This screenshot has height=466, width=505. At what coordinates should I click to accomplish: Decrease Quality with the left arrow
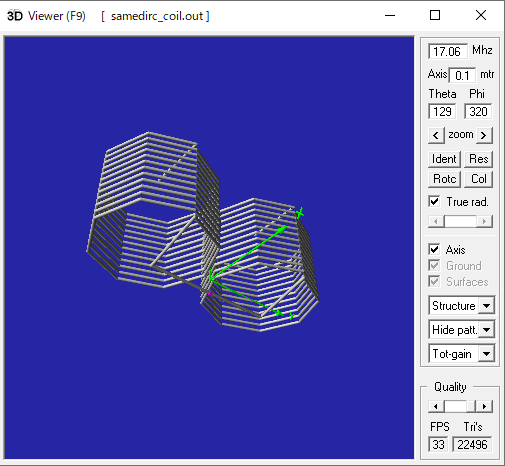click(435, 406)
